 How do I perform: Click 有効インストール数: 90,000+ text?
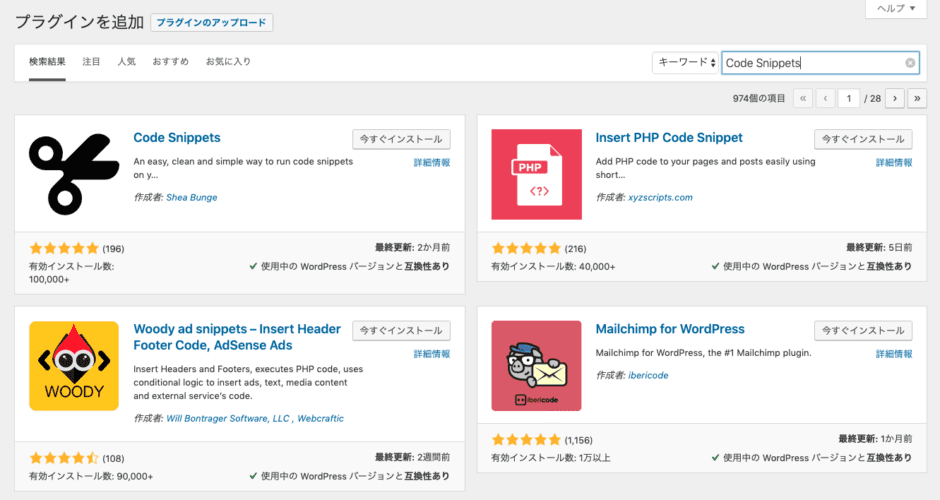[91, 476]
